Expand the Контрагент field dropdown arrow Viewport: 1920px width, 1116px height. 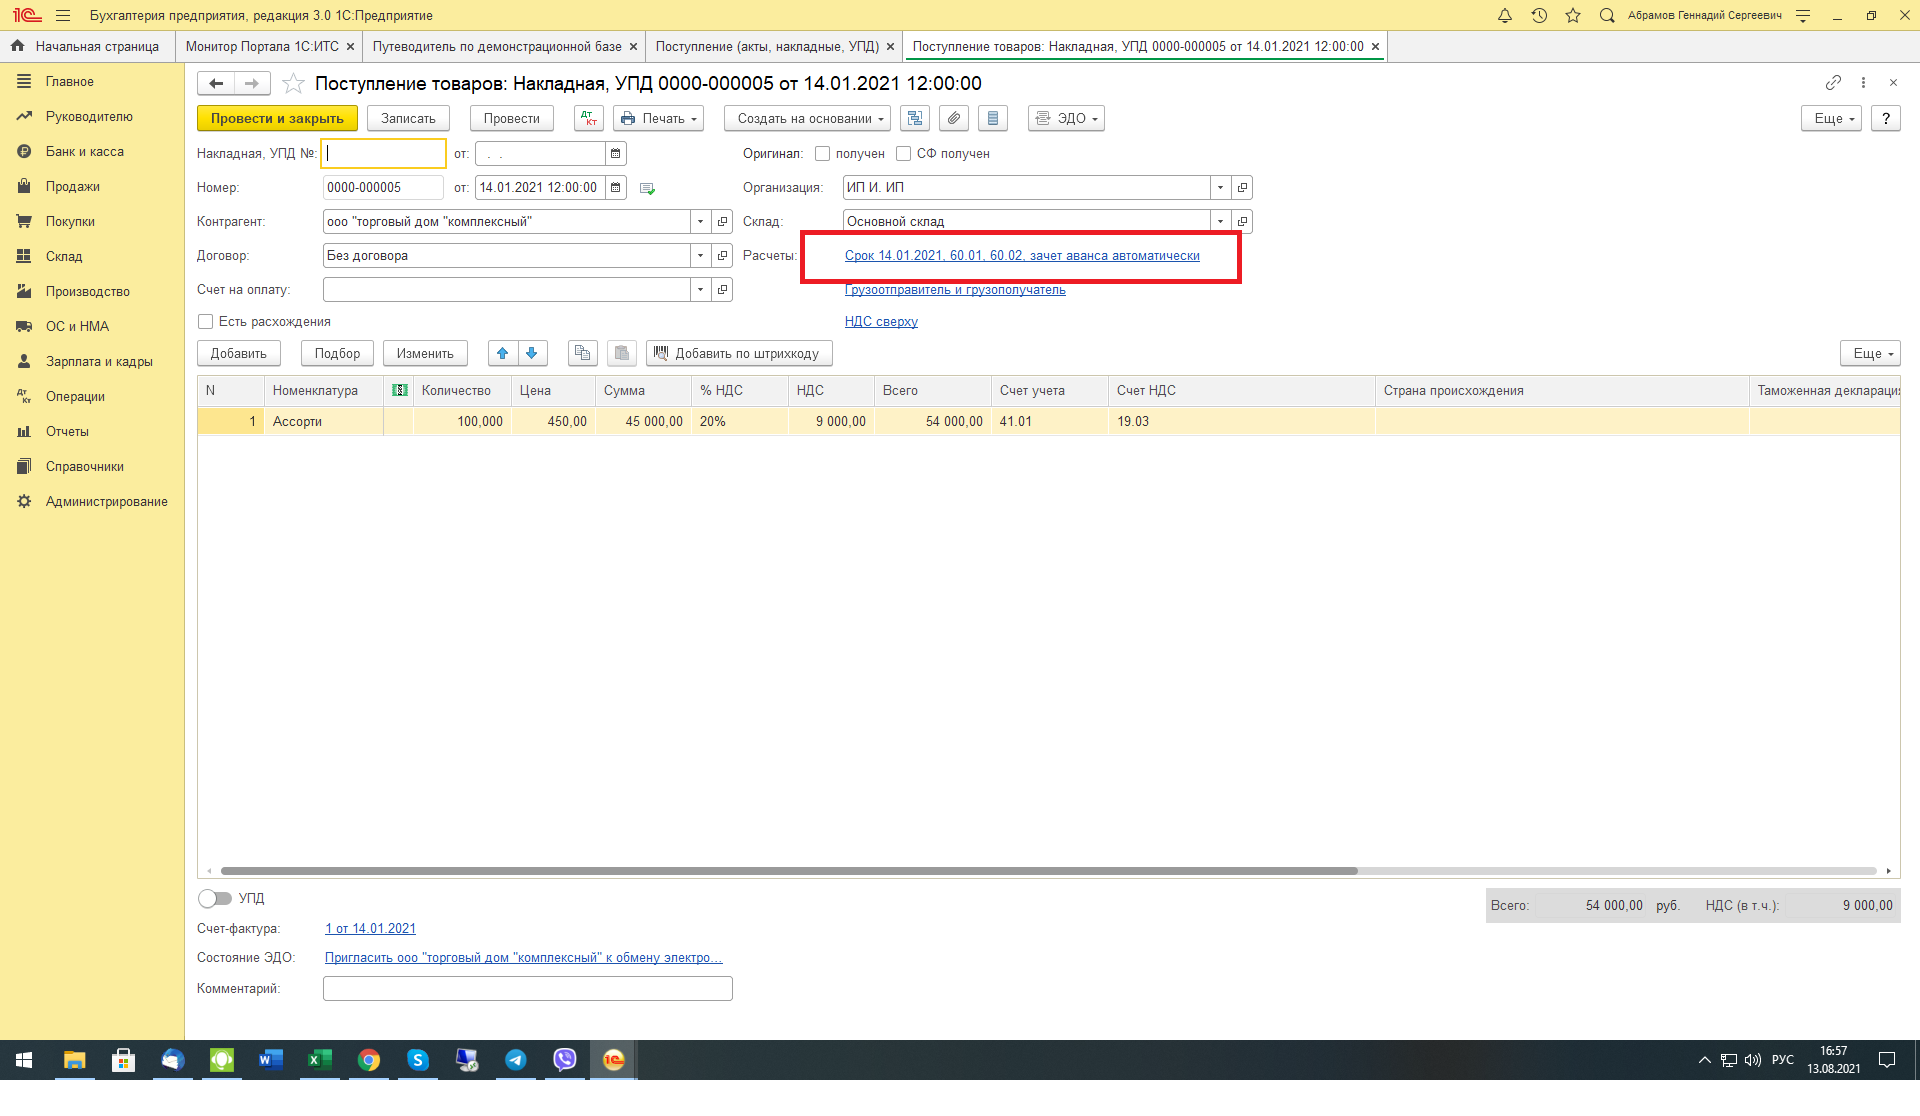coord(700,221)
